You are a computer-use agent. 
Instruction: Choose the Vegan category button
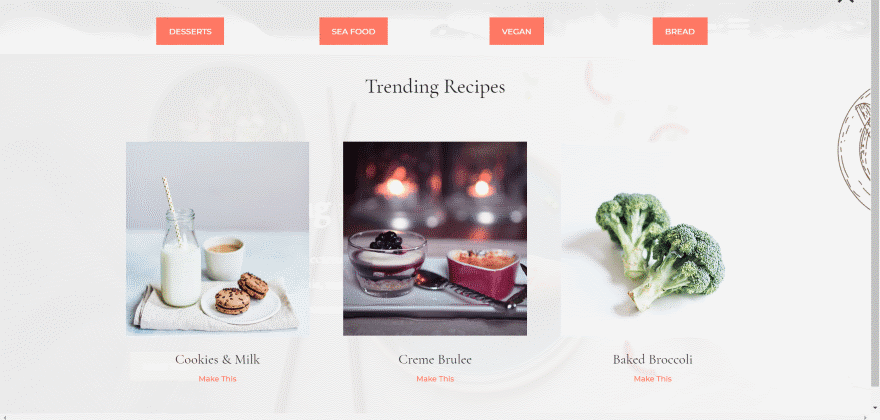516,31
